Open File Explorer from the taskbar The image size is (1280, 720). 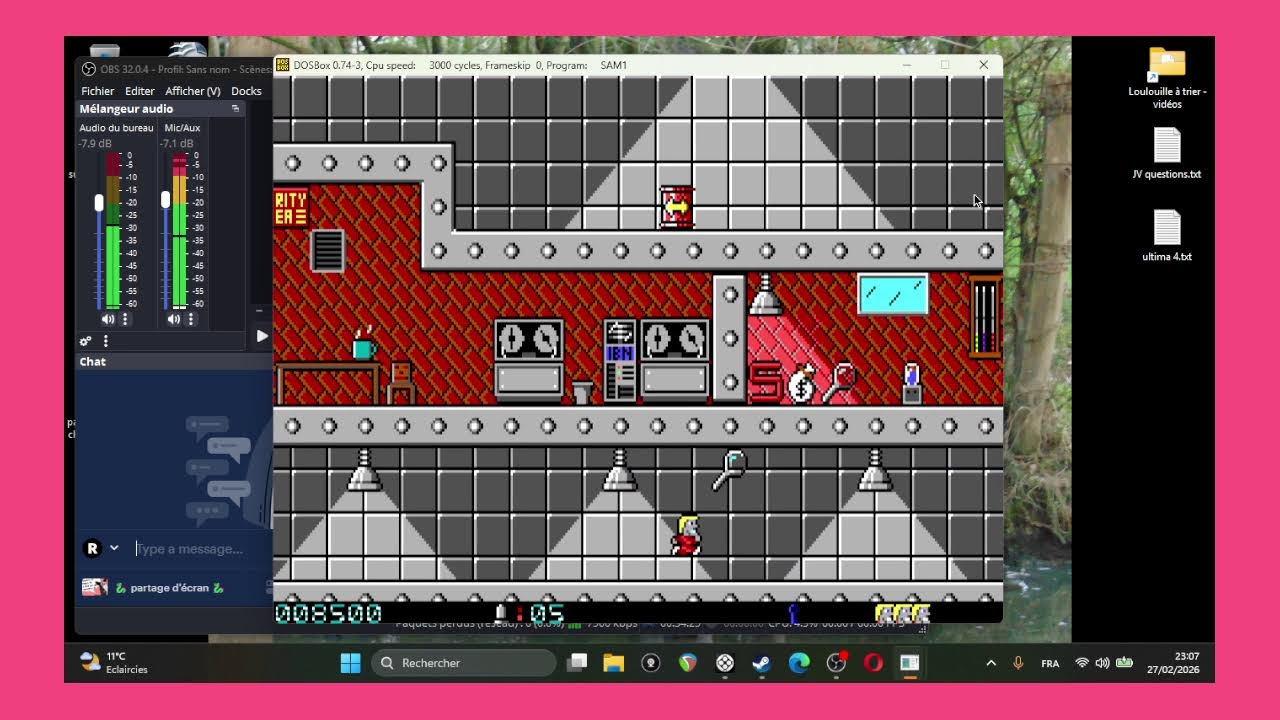[614, 663]
